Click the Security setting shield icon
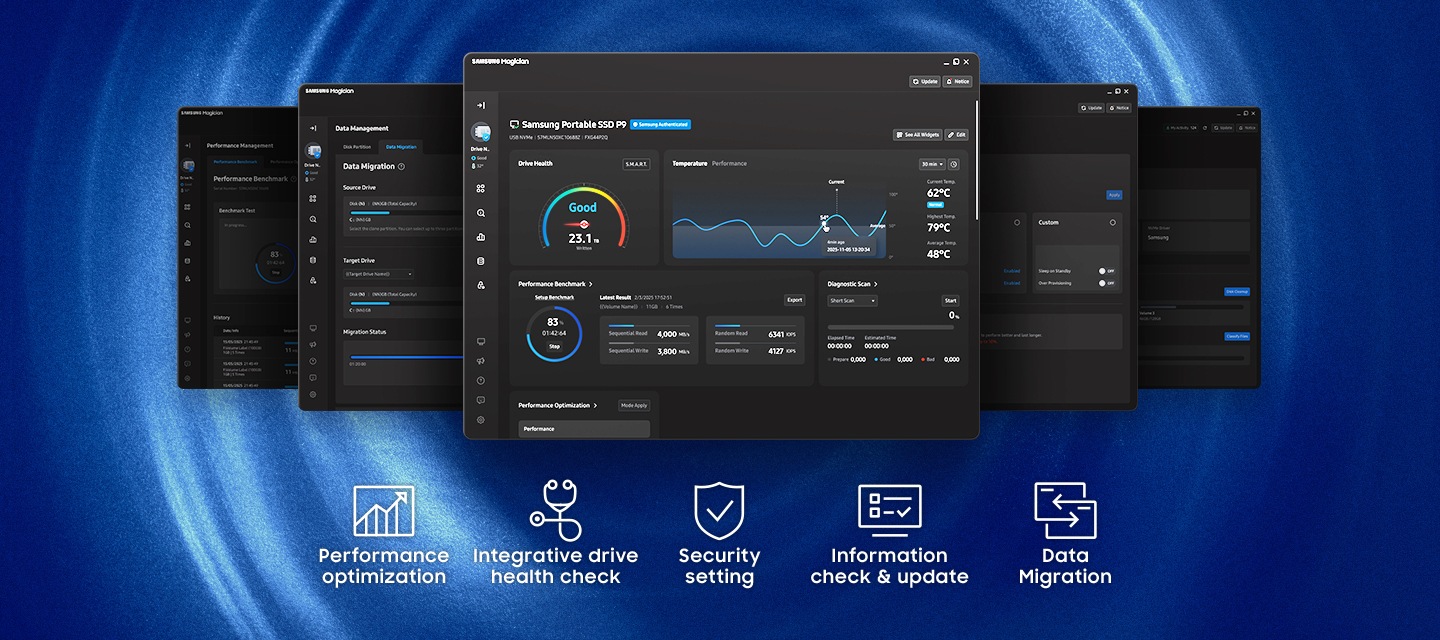The image size is (1440, 640). (719, 511)
